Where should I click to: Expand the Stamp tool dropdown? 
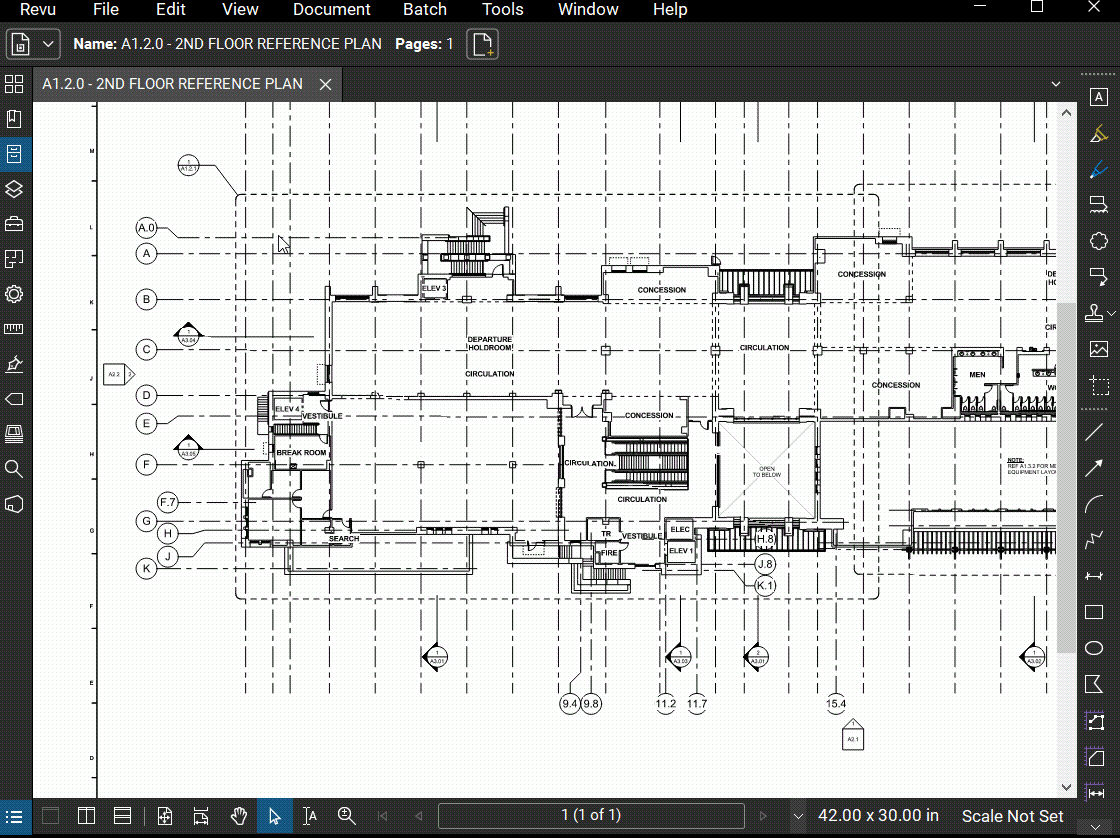(x=1112, y=312)
